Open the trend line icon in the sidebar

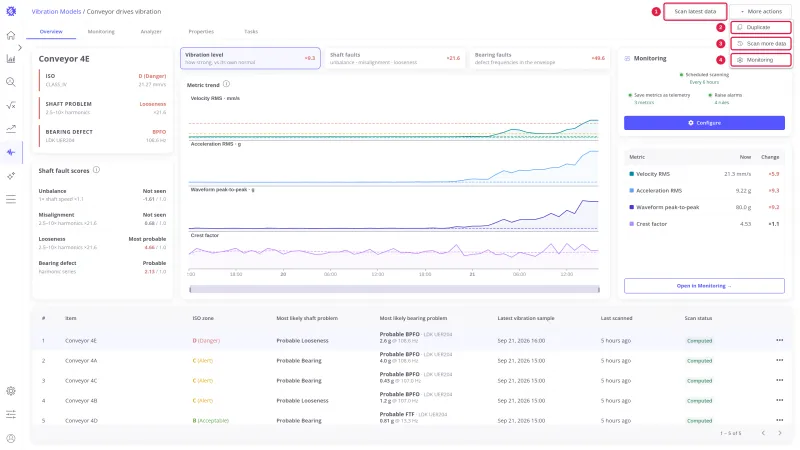point(11,129)
